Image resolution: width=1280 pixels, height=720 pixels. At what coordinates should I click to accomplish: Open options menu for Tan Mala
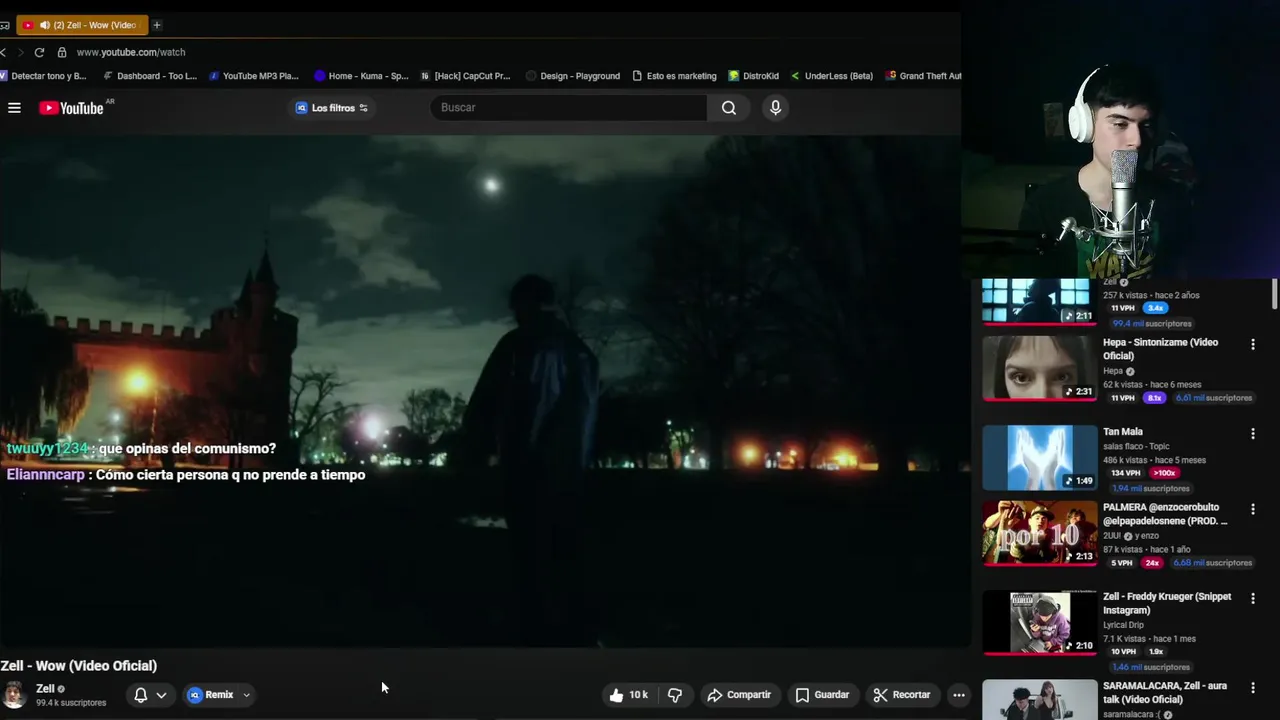(1252, 434)
